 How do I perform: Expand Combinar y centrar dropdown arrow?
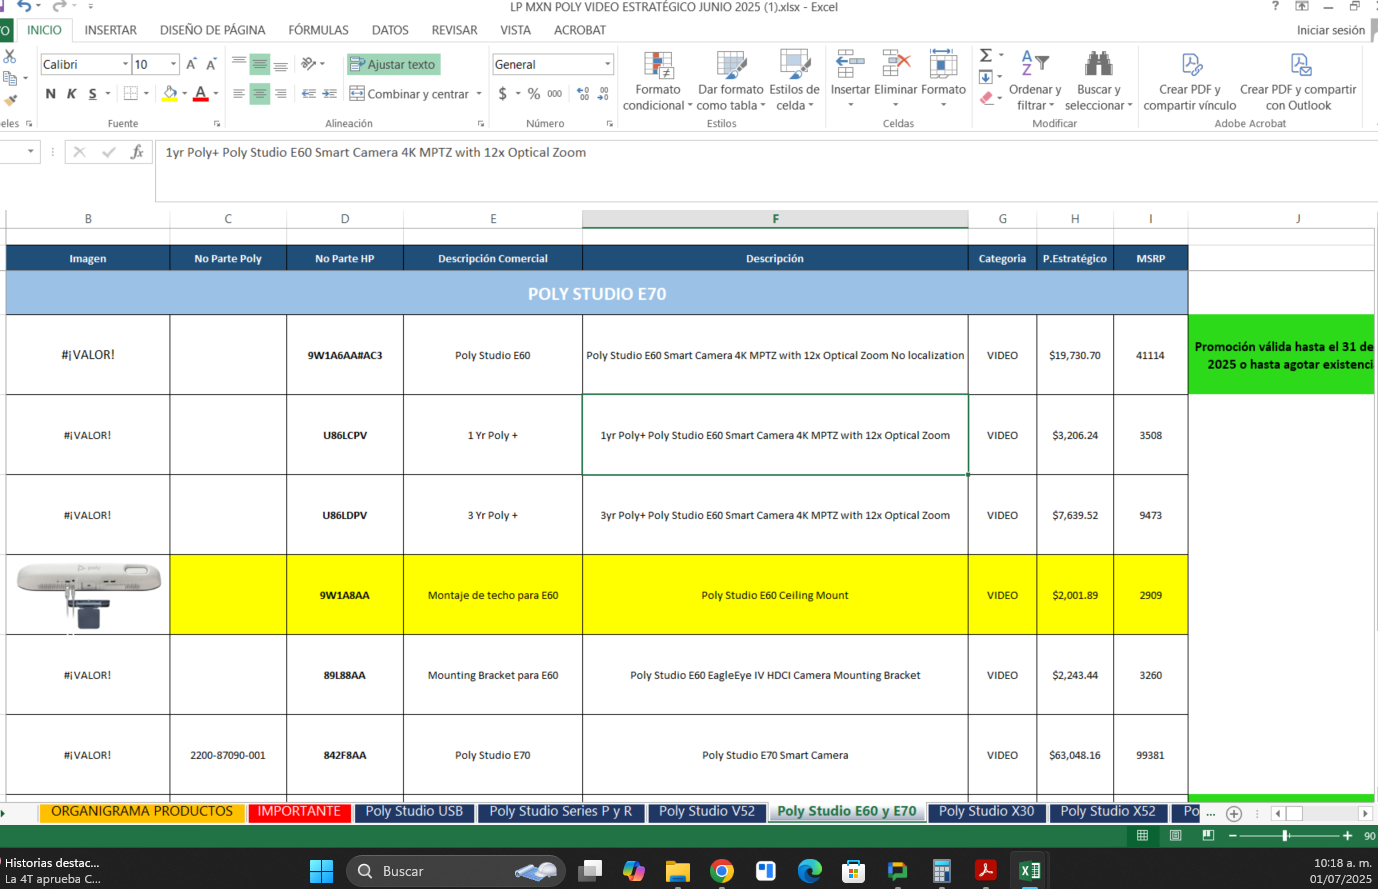(479, 94)
